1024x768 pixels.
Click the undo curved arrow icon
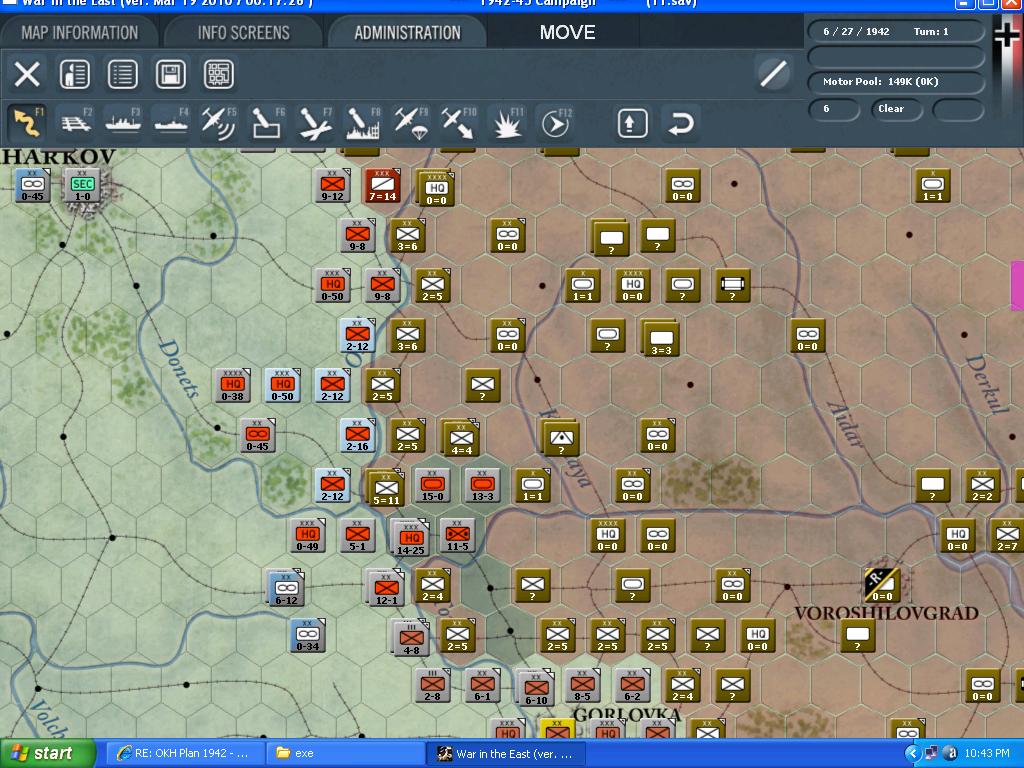(680, 123)
